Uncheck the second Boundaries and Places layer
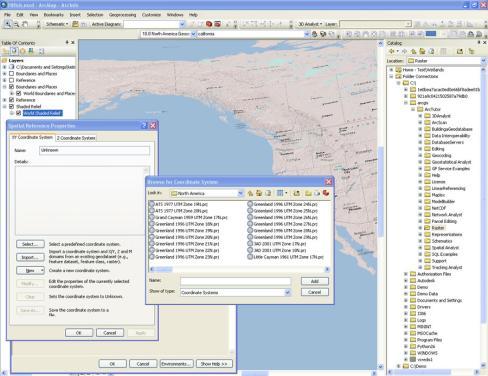This screenshot has width=488, height=376. pyautogui.click(x=12, y=87)
